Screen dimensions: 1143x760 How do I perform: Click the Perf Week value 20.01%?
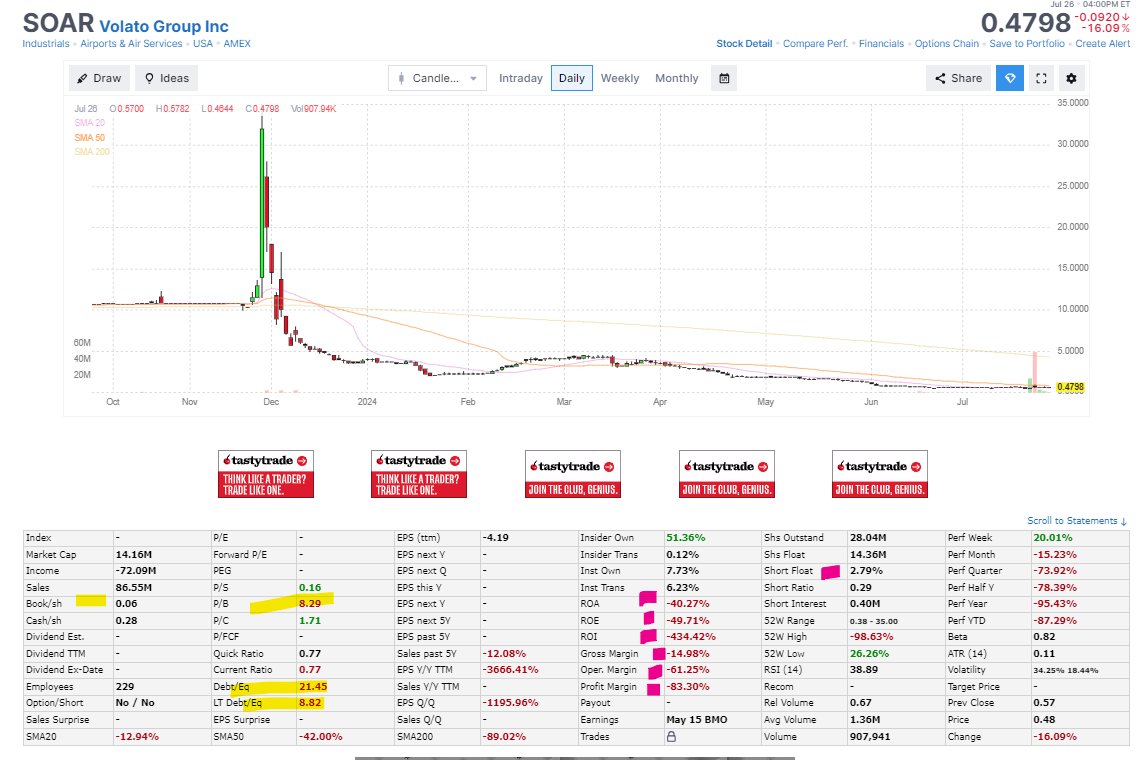1053,538
